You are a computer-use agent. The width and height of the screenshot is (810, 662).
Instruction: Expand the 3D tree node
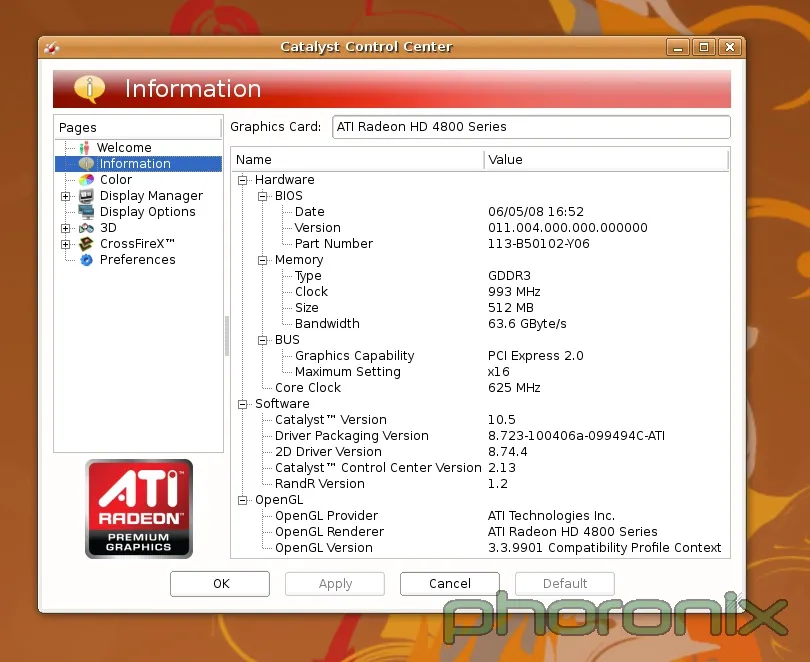66,228
